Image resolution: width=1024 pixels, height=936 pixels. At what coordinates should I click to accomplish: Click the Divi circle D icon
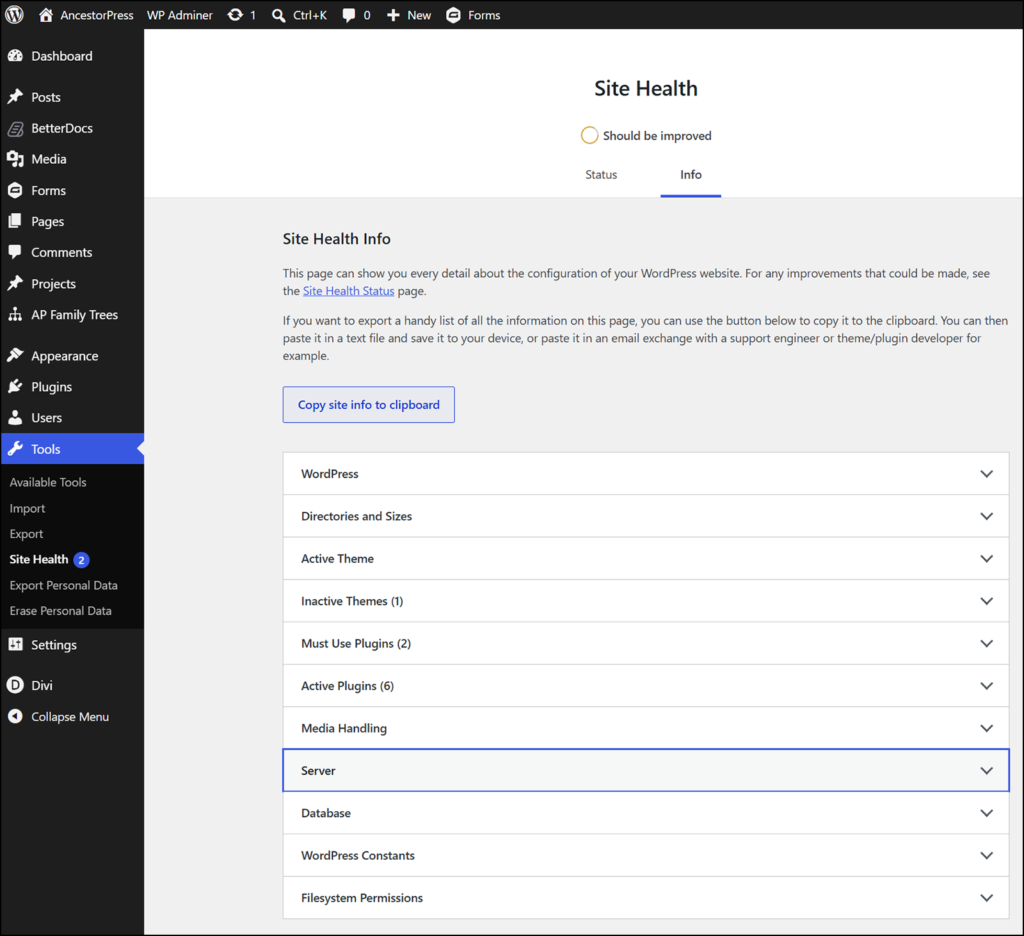[15, 685]
